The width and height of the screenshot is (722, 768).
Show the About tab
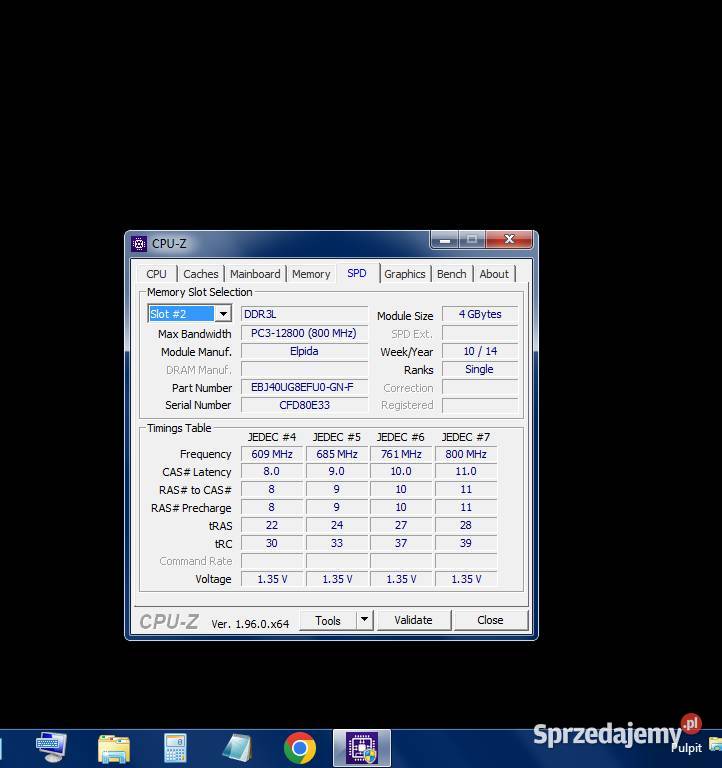(494, 274)
